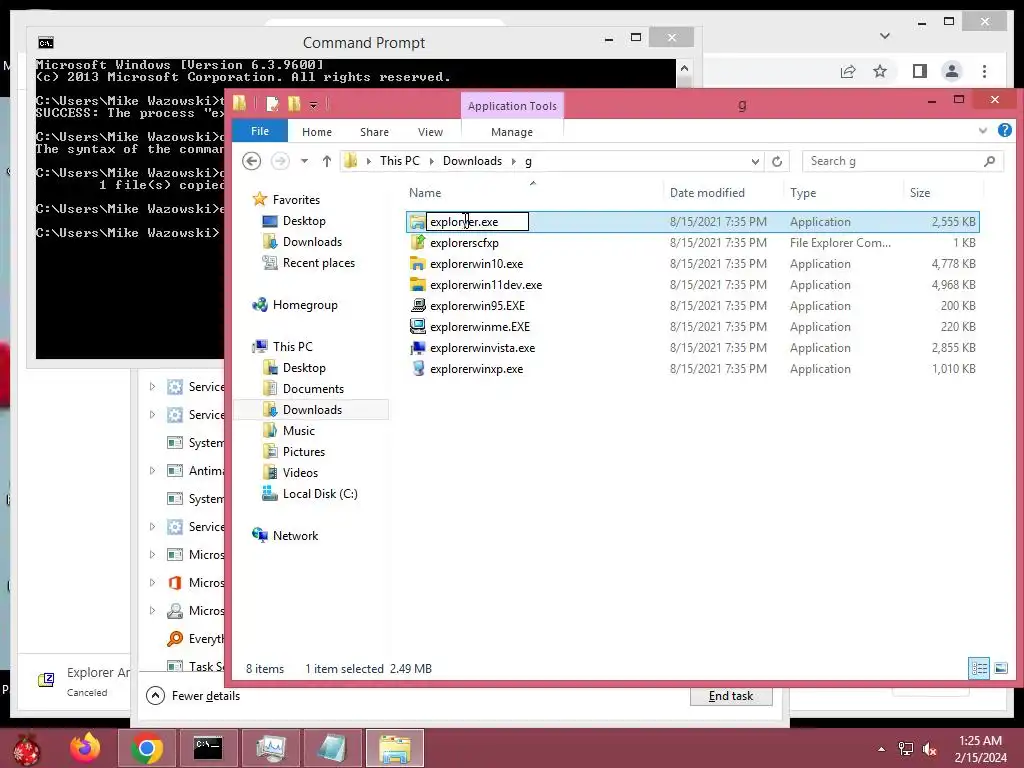Viewport: 1024px width, 768px height.
Task: Click the Back arrow in File Explorer
Action: (x=251, y=161)
